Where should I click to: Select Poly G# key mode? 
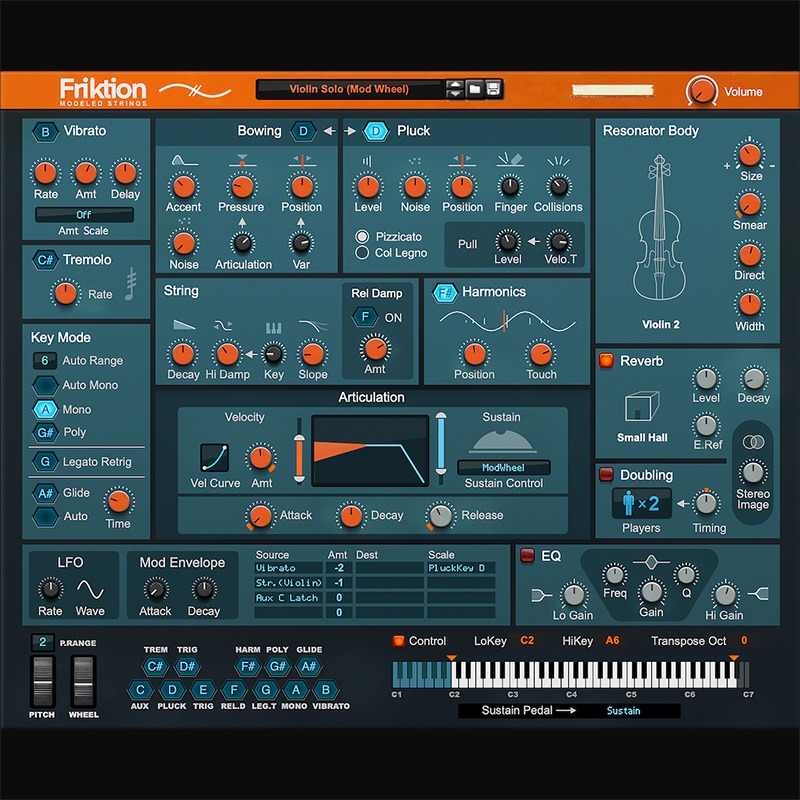(45, 433)
